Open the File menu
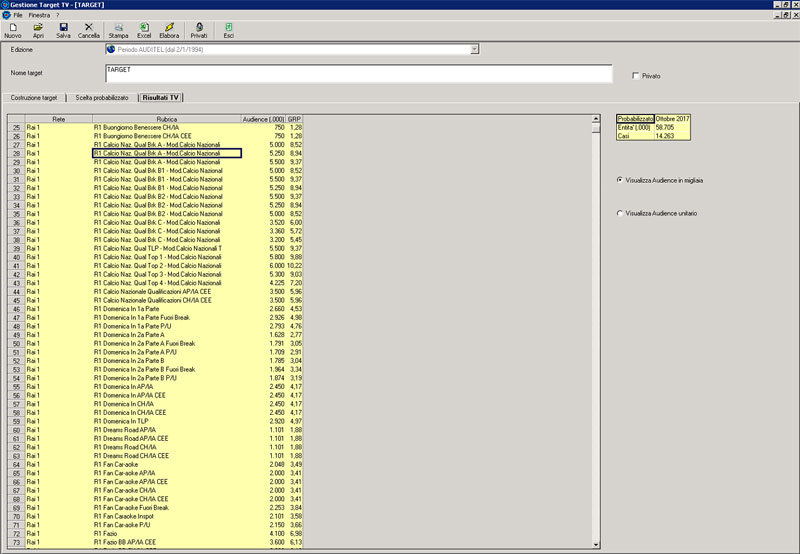This screenshot has height=554, width=800. coord(18,15)
